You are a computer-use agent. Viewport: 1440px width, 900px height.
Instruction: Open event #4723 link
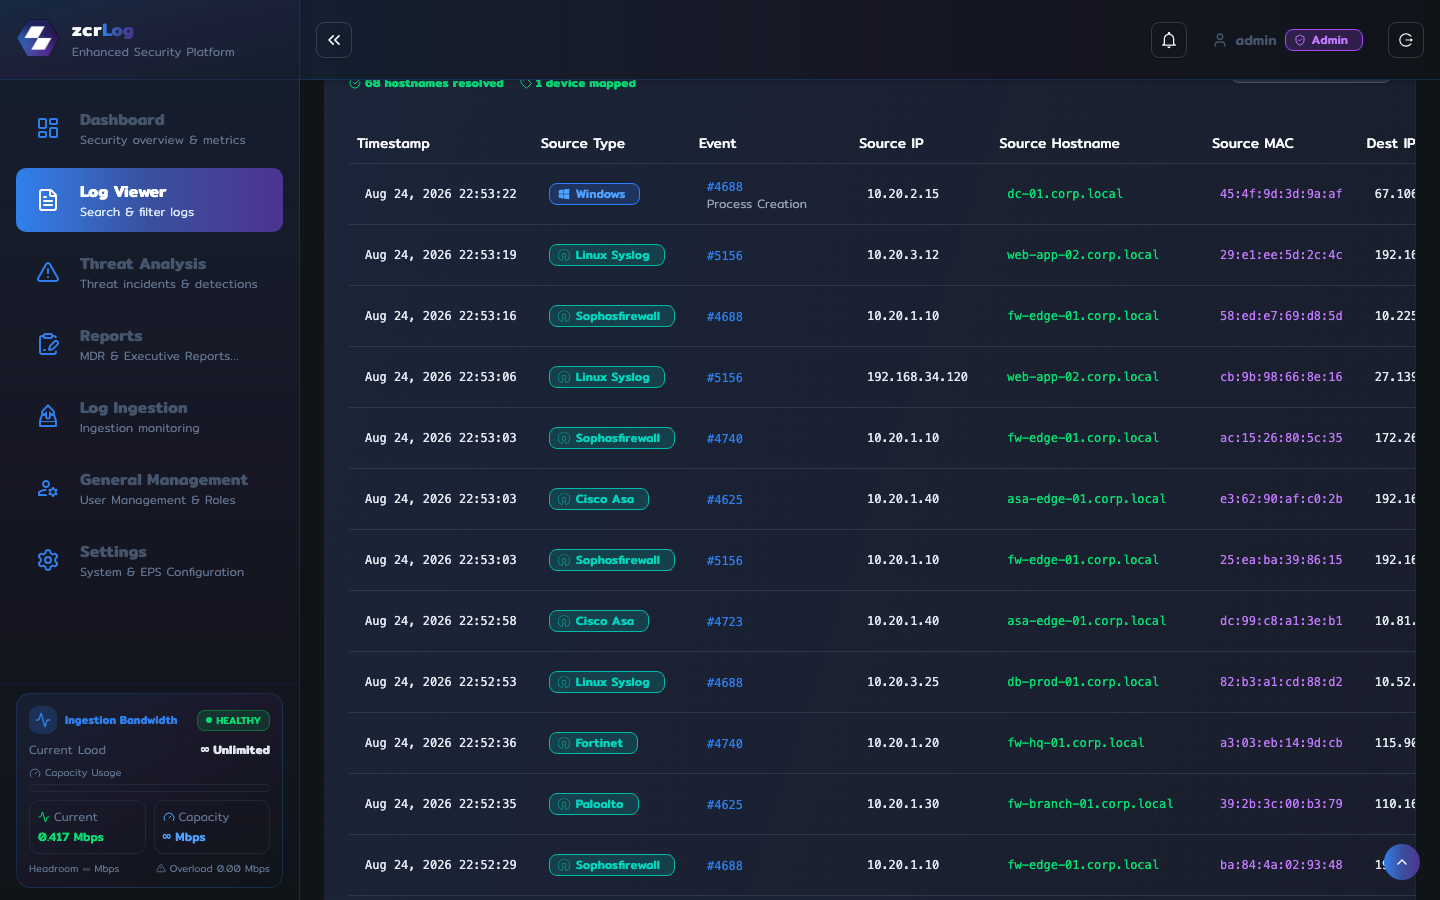[724, 622]
